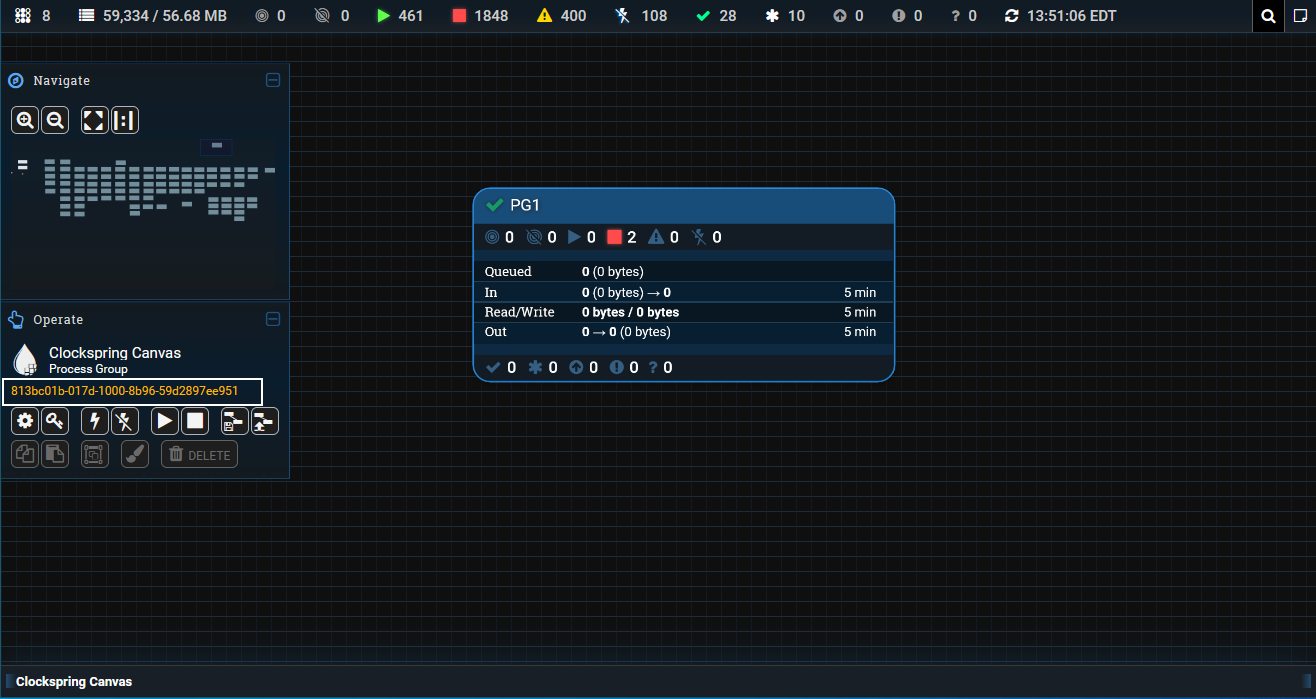Click Clockspring Canvas breadcrumb link
1316x699 pixels.
click(74, 681)
